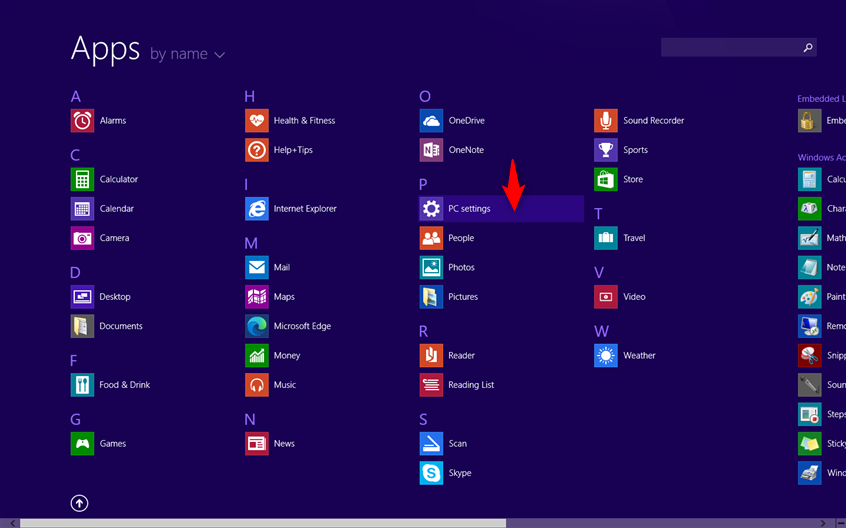The height and width of the screenshot is (528, 846).
Task: Click the 'Microsoft Edge' label
Action: [x=302, y=326]
